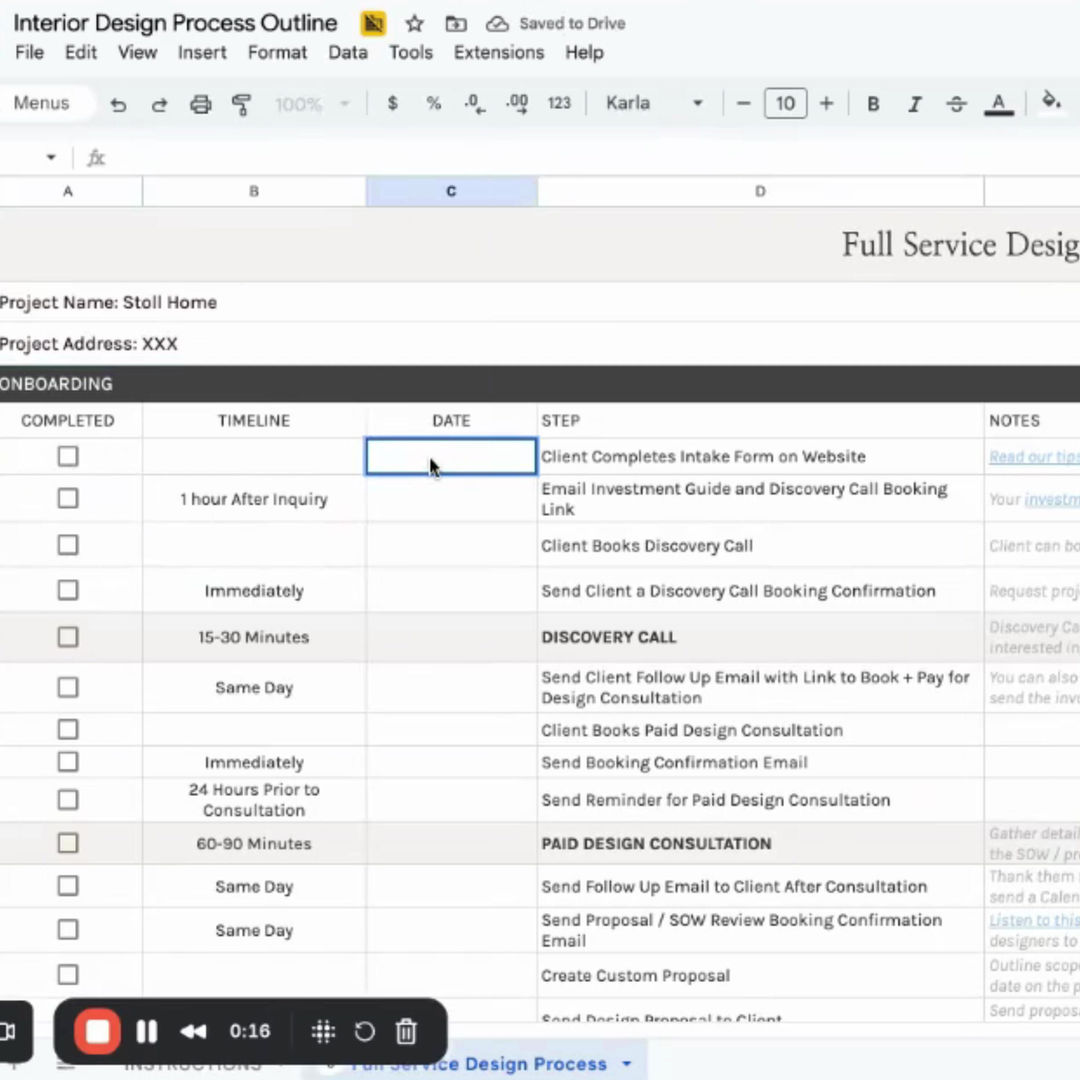Open the Format menu

[277, 53]
